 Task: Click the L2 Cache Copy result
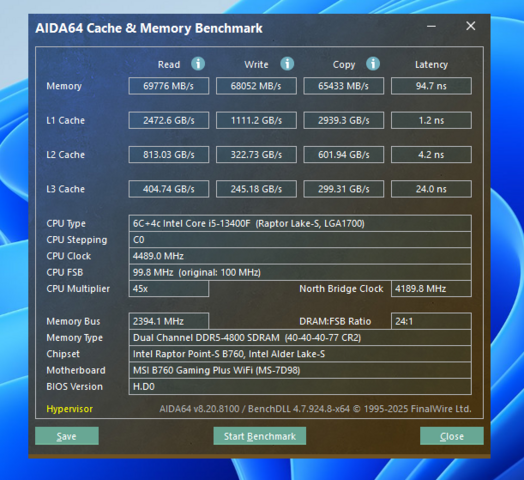pos(344,154)
